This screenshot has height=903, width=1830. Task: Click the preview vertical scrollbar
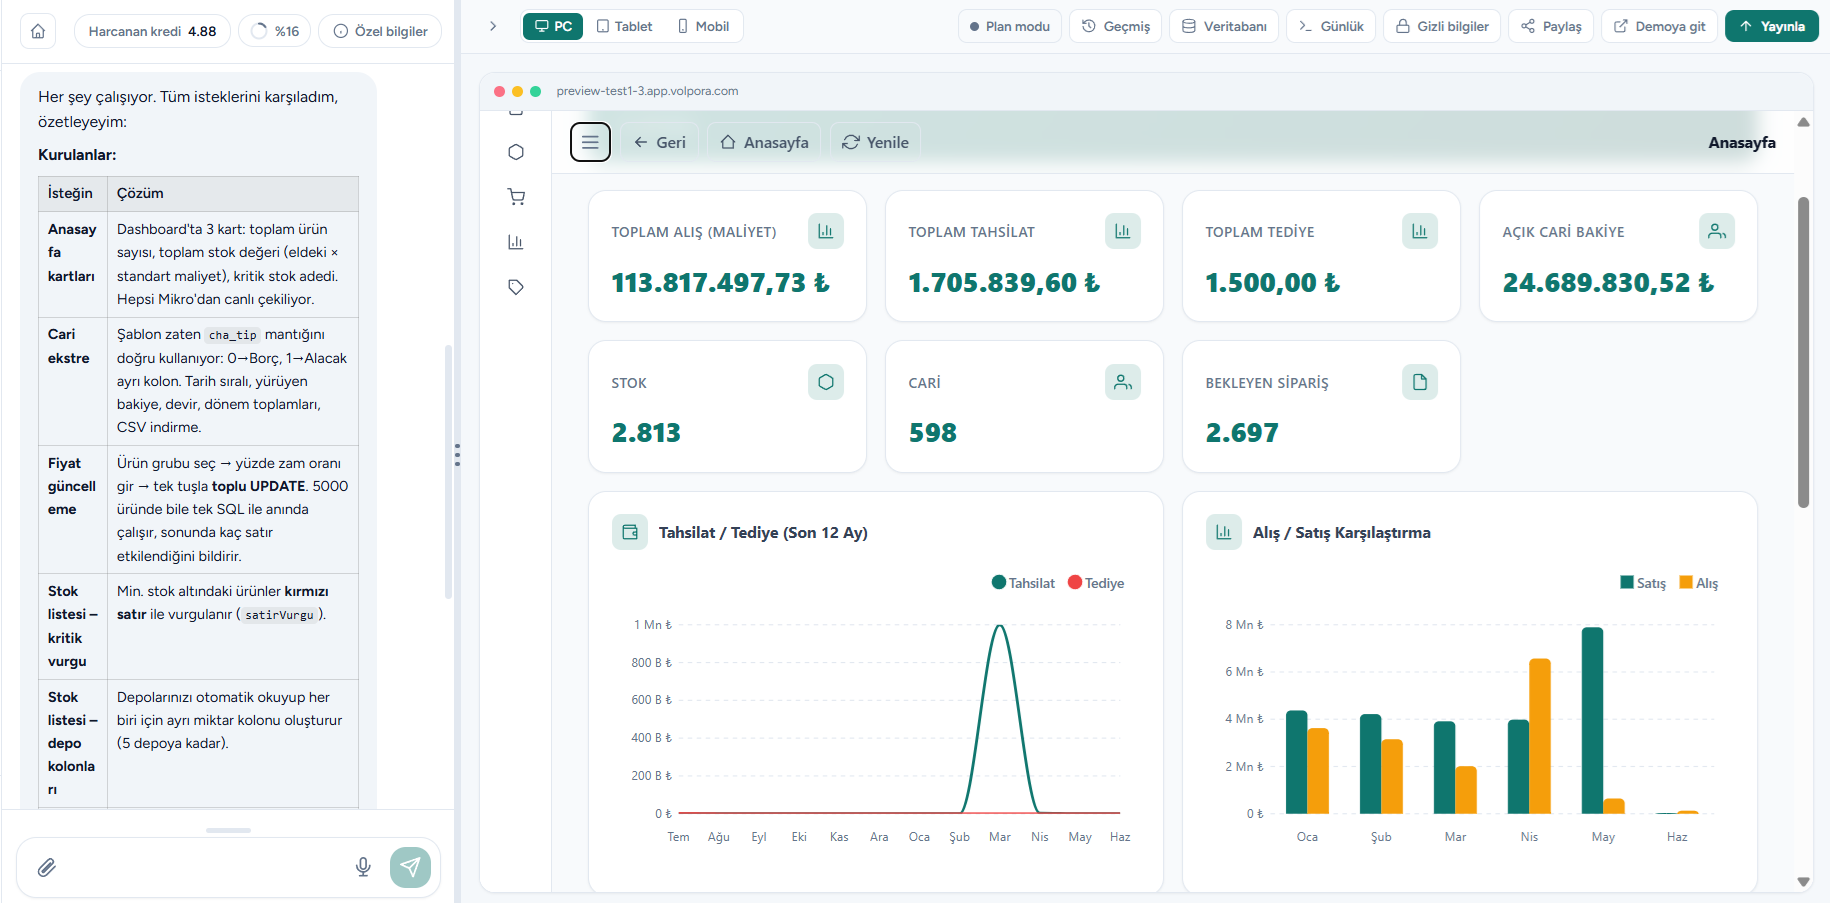point(1804,352)
